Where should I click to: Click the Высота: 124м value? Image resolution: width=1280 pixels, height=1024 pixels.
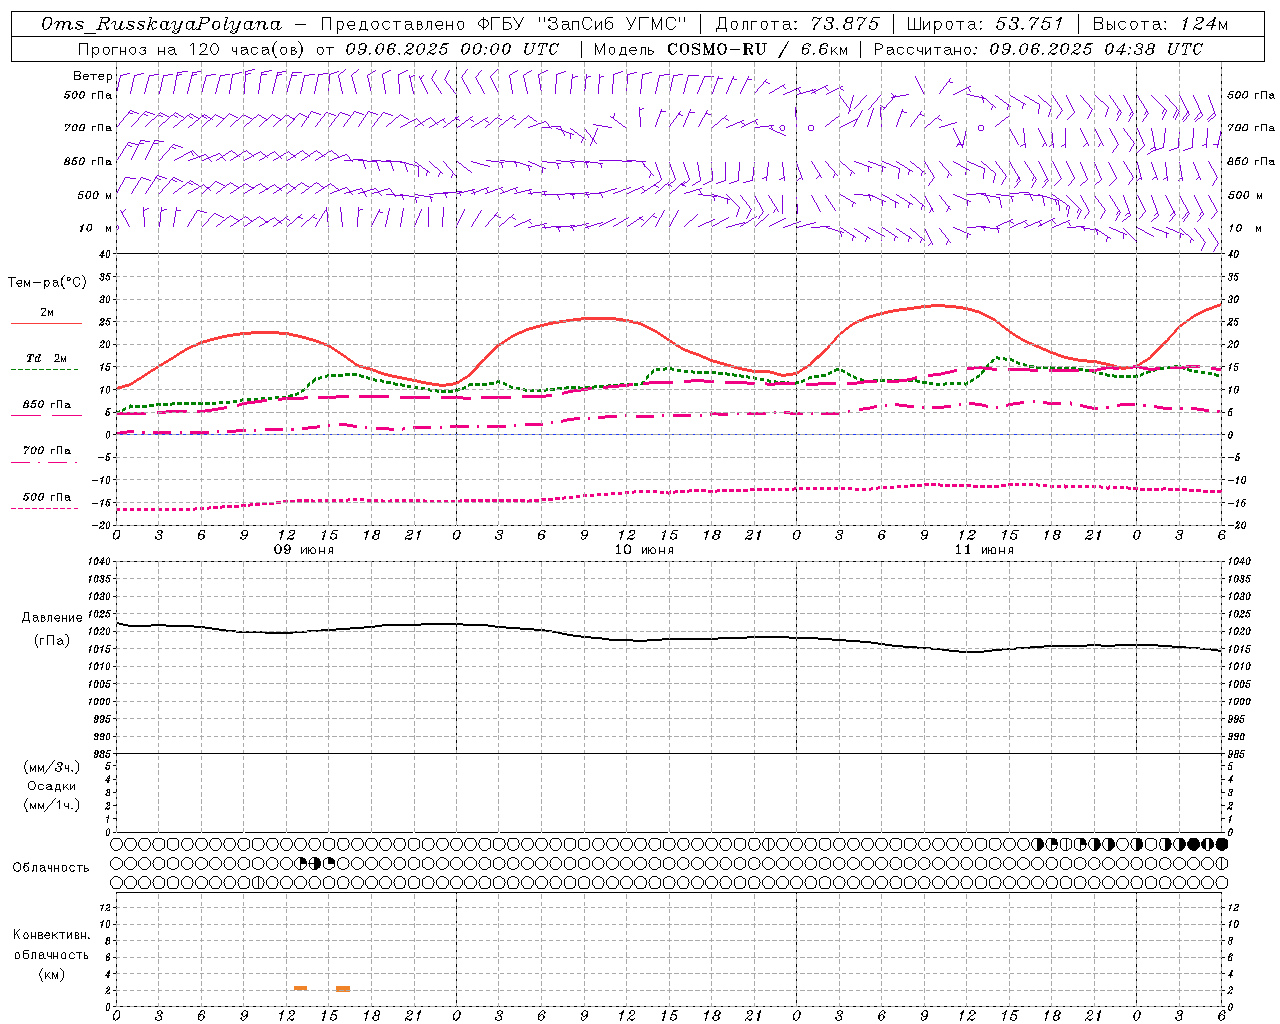(x=1160, y=24)
